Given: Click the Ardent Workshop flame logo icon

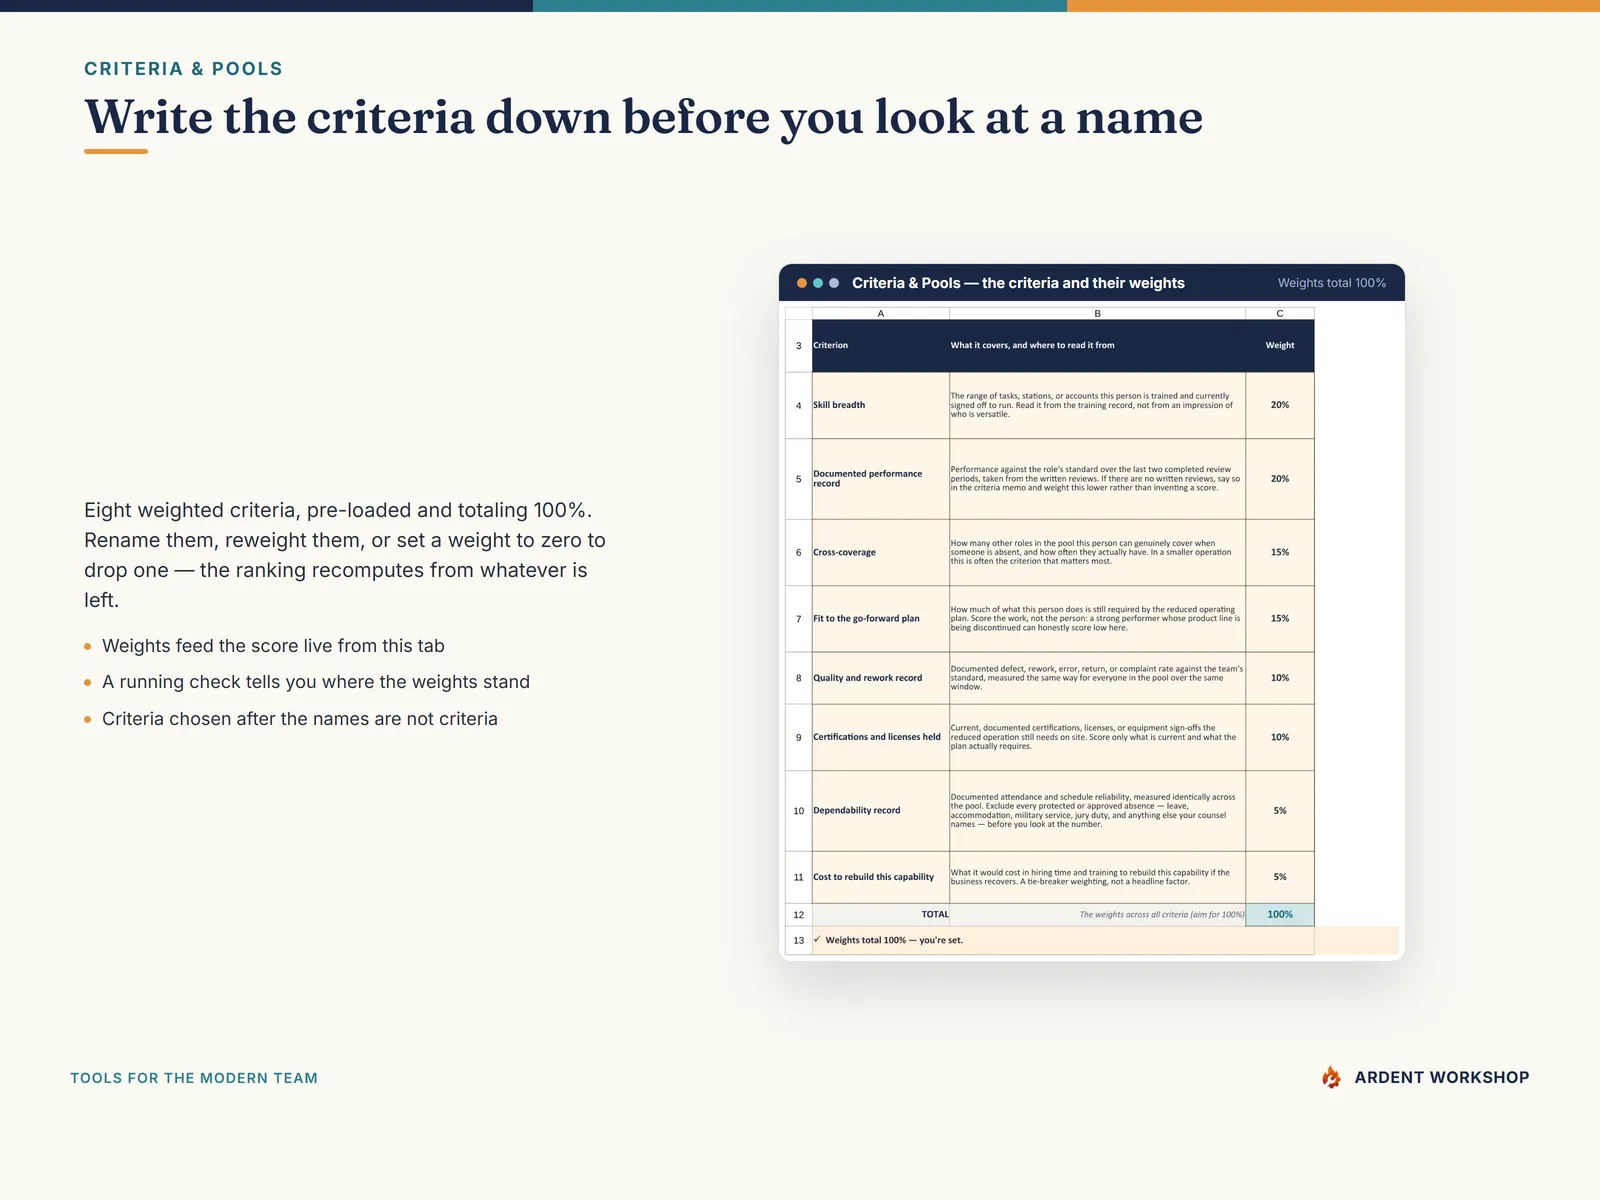Looking at the screenshot, I should coord(1331,1077).
